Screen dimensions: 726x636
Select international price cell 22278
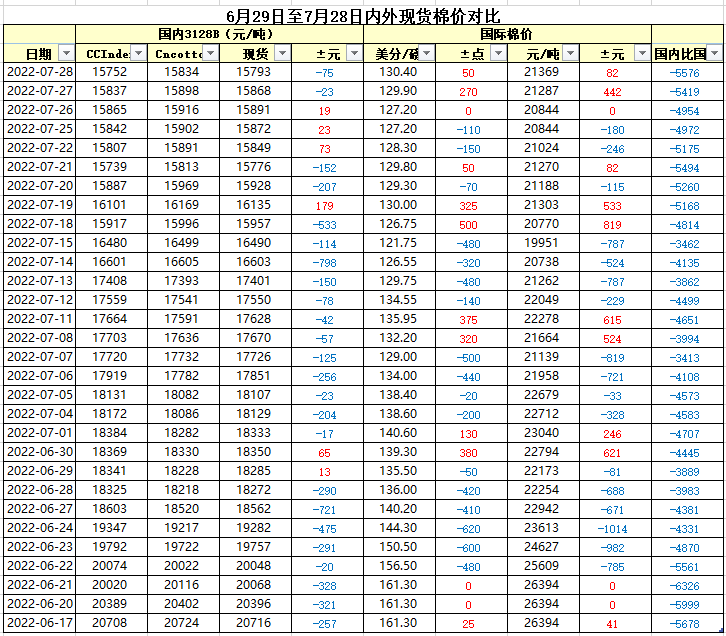pos(544,319)
